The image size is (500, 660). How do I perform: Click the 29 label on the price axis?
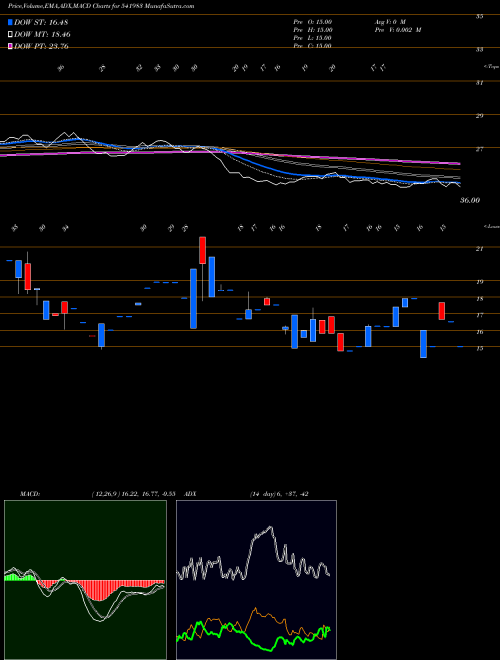click(479, 116)
